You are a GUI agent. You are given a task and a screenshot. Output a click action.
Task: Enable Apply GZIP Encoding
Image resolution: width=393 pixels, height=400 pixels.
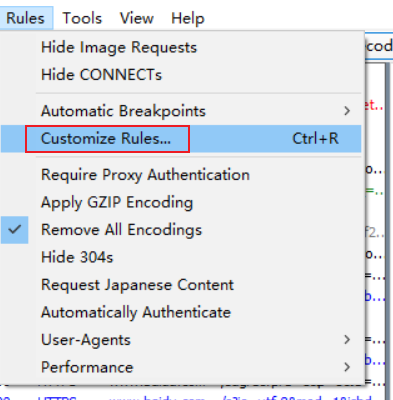point(181,202)
